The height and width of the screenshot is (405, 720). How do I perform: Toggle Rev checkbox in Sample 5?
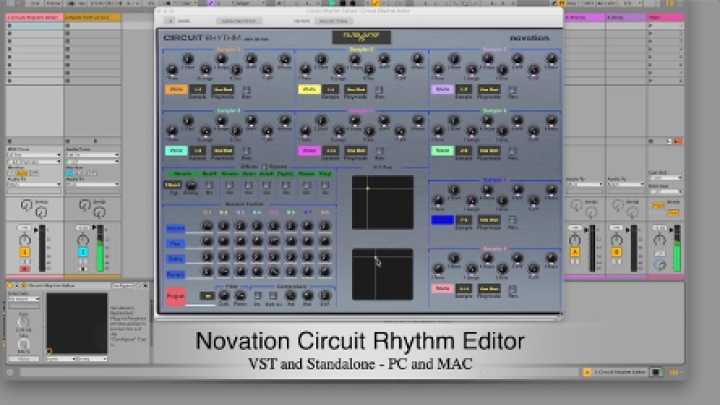pos(379,151)
